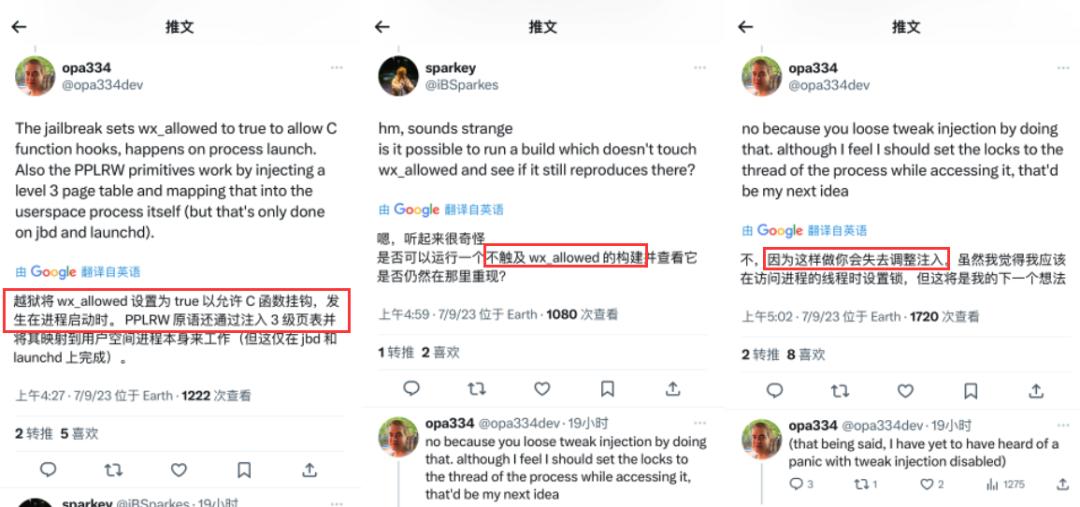This screenshot has height=507, width=1080.
Task: Open Google translation link under sparkey tweet
Action: point(441,209)
